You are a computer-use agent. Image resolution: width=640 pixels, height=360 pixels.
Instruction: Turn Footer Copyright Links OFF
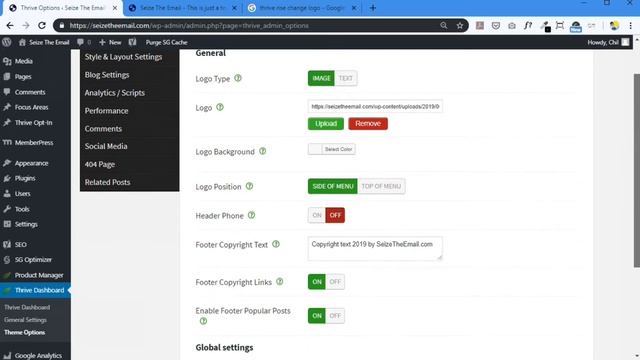click(335, 282)
